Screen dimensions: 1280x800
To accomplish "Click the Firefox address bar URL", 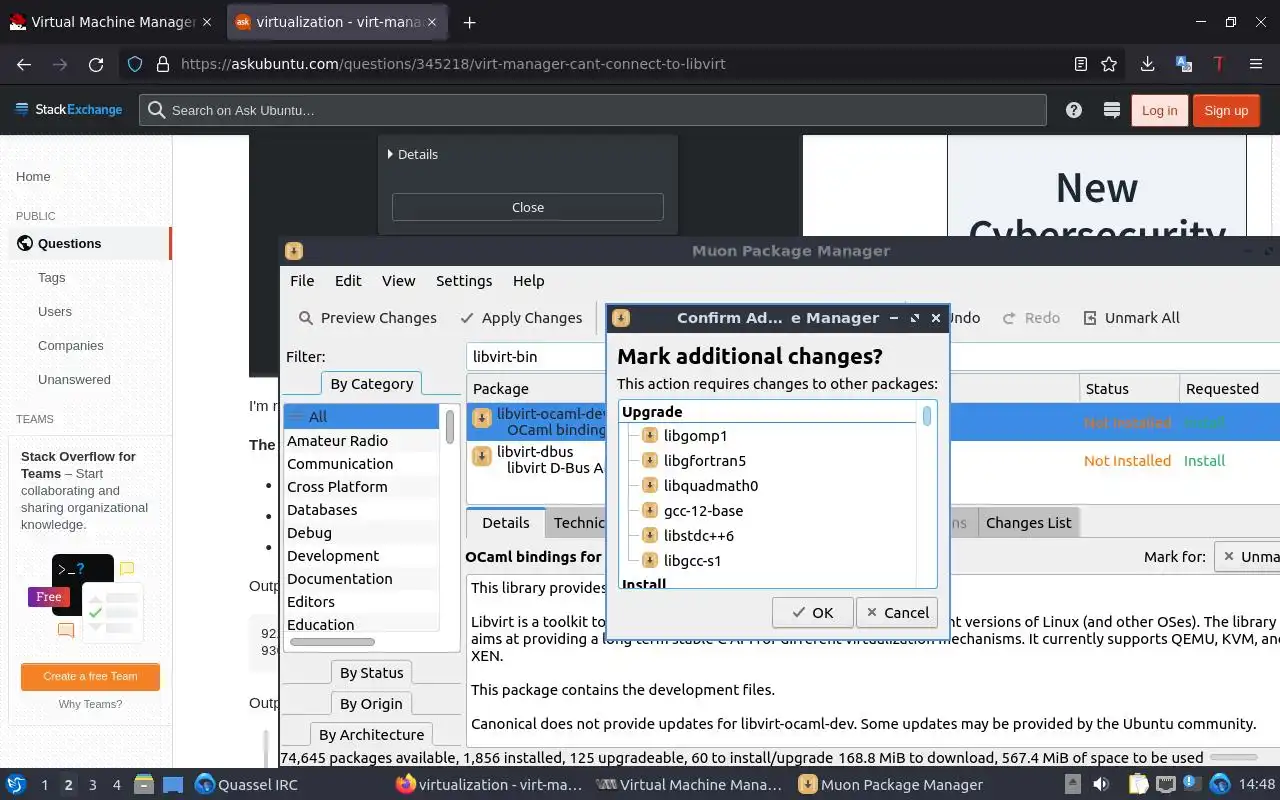I will (453, 64).
